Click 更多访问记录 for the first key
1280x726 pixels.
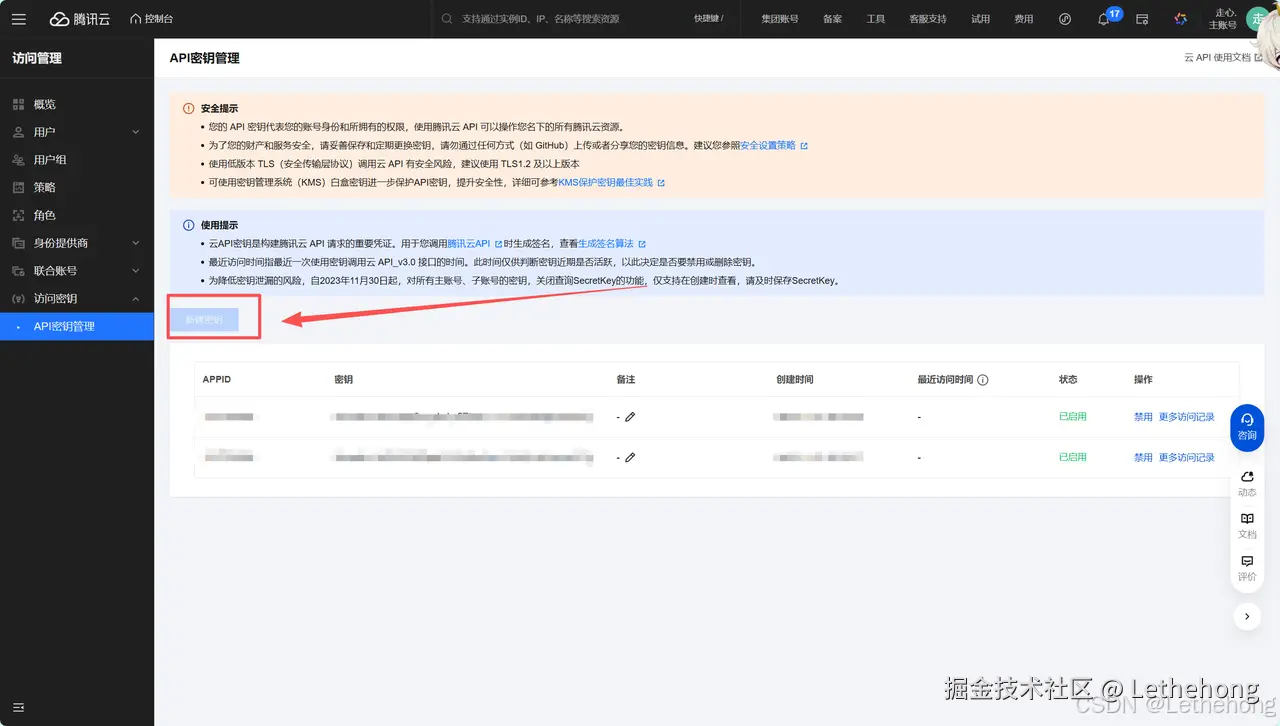coord(1186,417)
